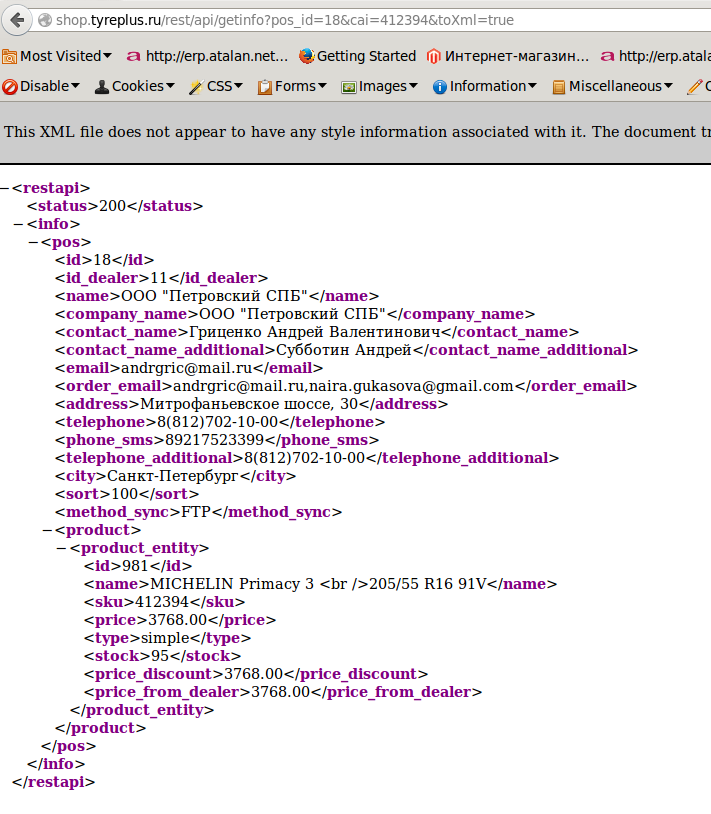711x814 pixels.
Task: Click city value Санкт-Петербург
Action: point(173,476)
